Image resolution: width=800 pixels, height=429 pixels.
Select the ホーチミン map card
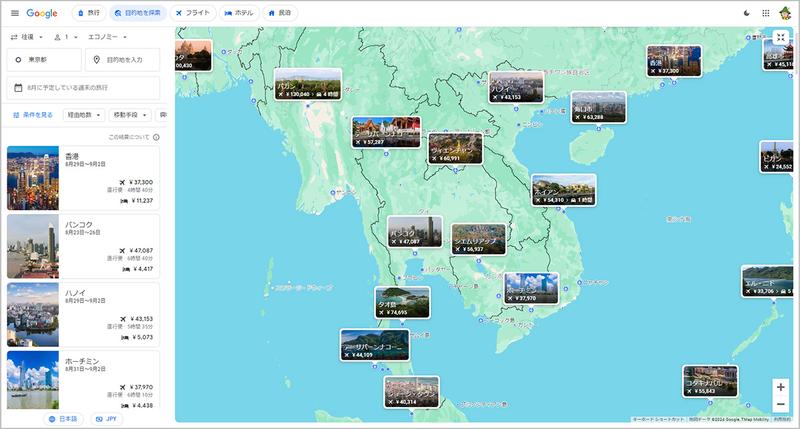point(531,288)
